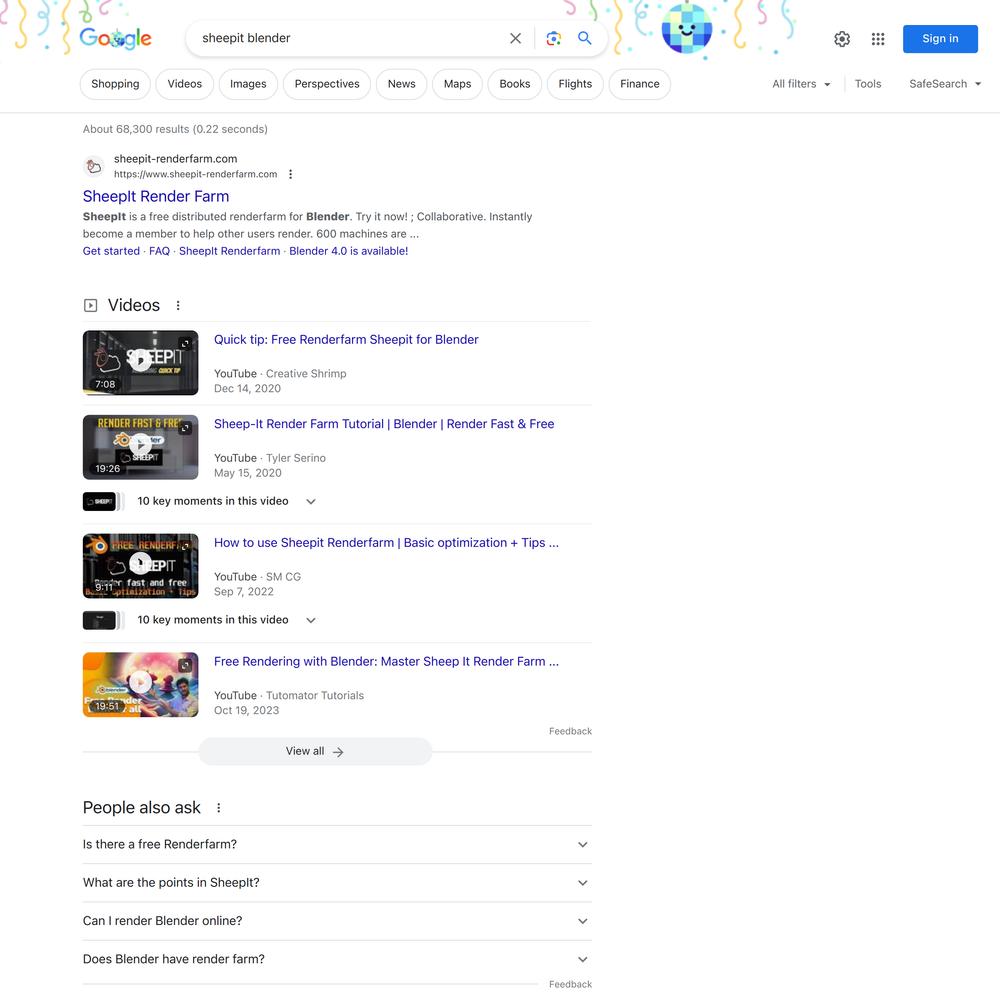The height and width of the screenshot is (1000, 1000).
Task: Switch to the Books tab
Action: point(515,84)
